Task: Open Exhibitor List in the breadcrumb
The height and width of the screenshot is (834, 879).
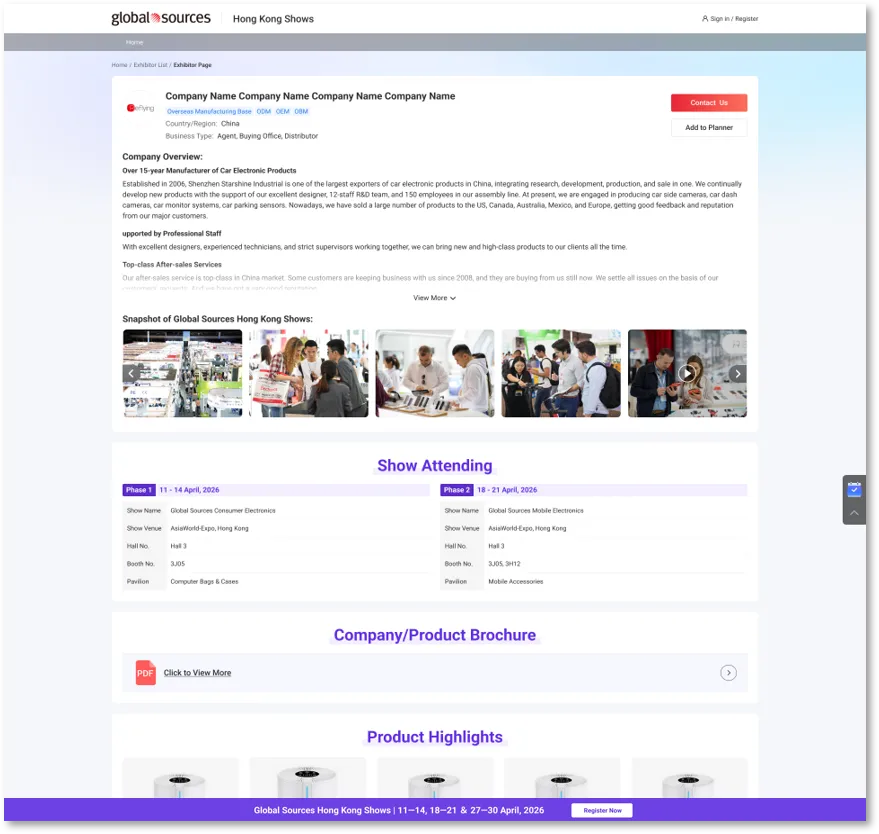Action: [x=150, y=65]
